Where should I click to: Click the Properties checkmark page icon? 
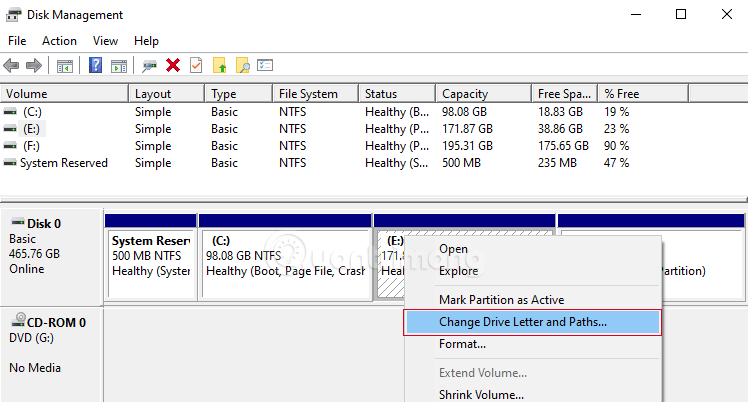[196, 66]
